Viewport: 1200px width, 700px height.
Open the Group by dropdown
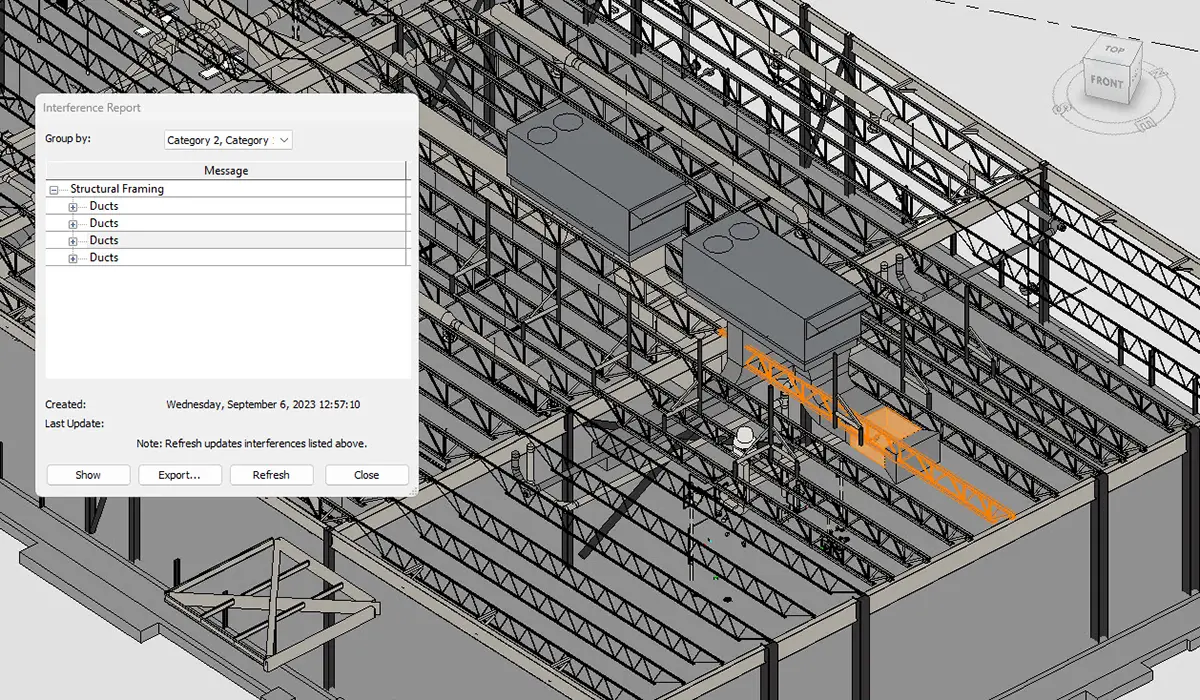228,140
